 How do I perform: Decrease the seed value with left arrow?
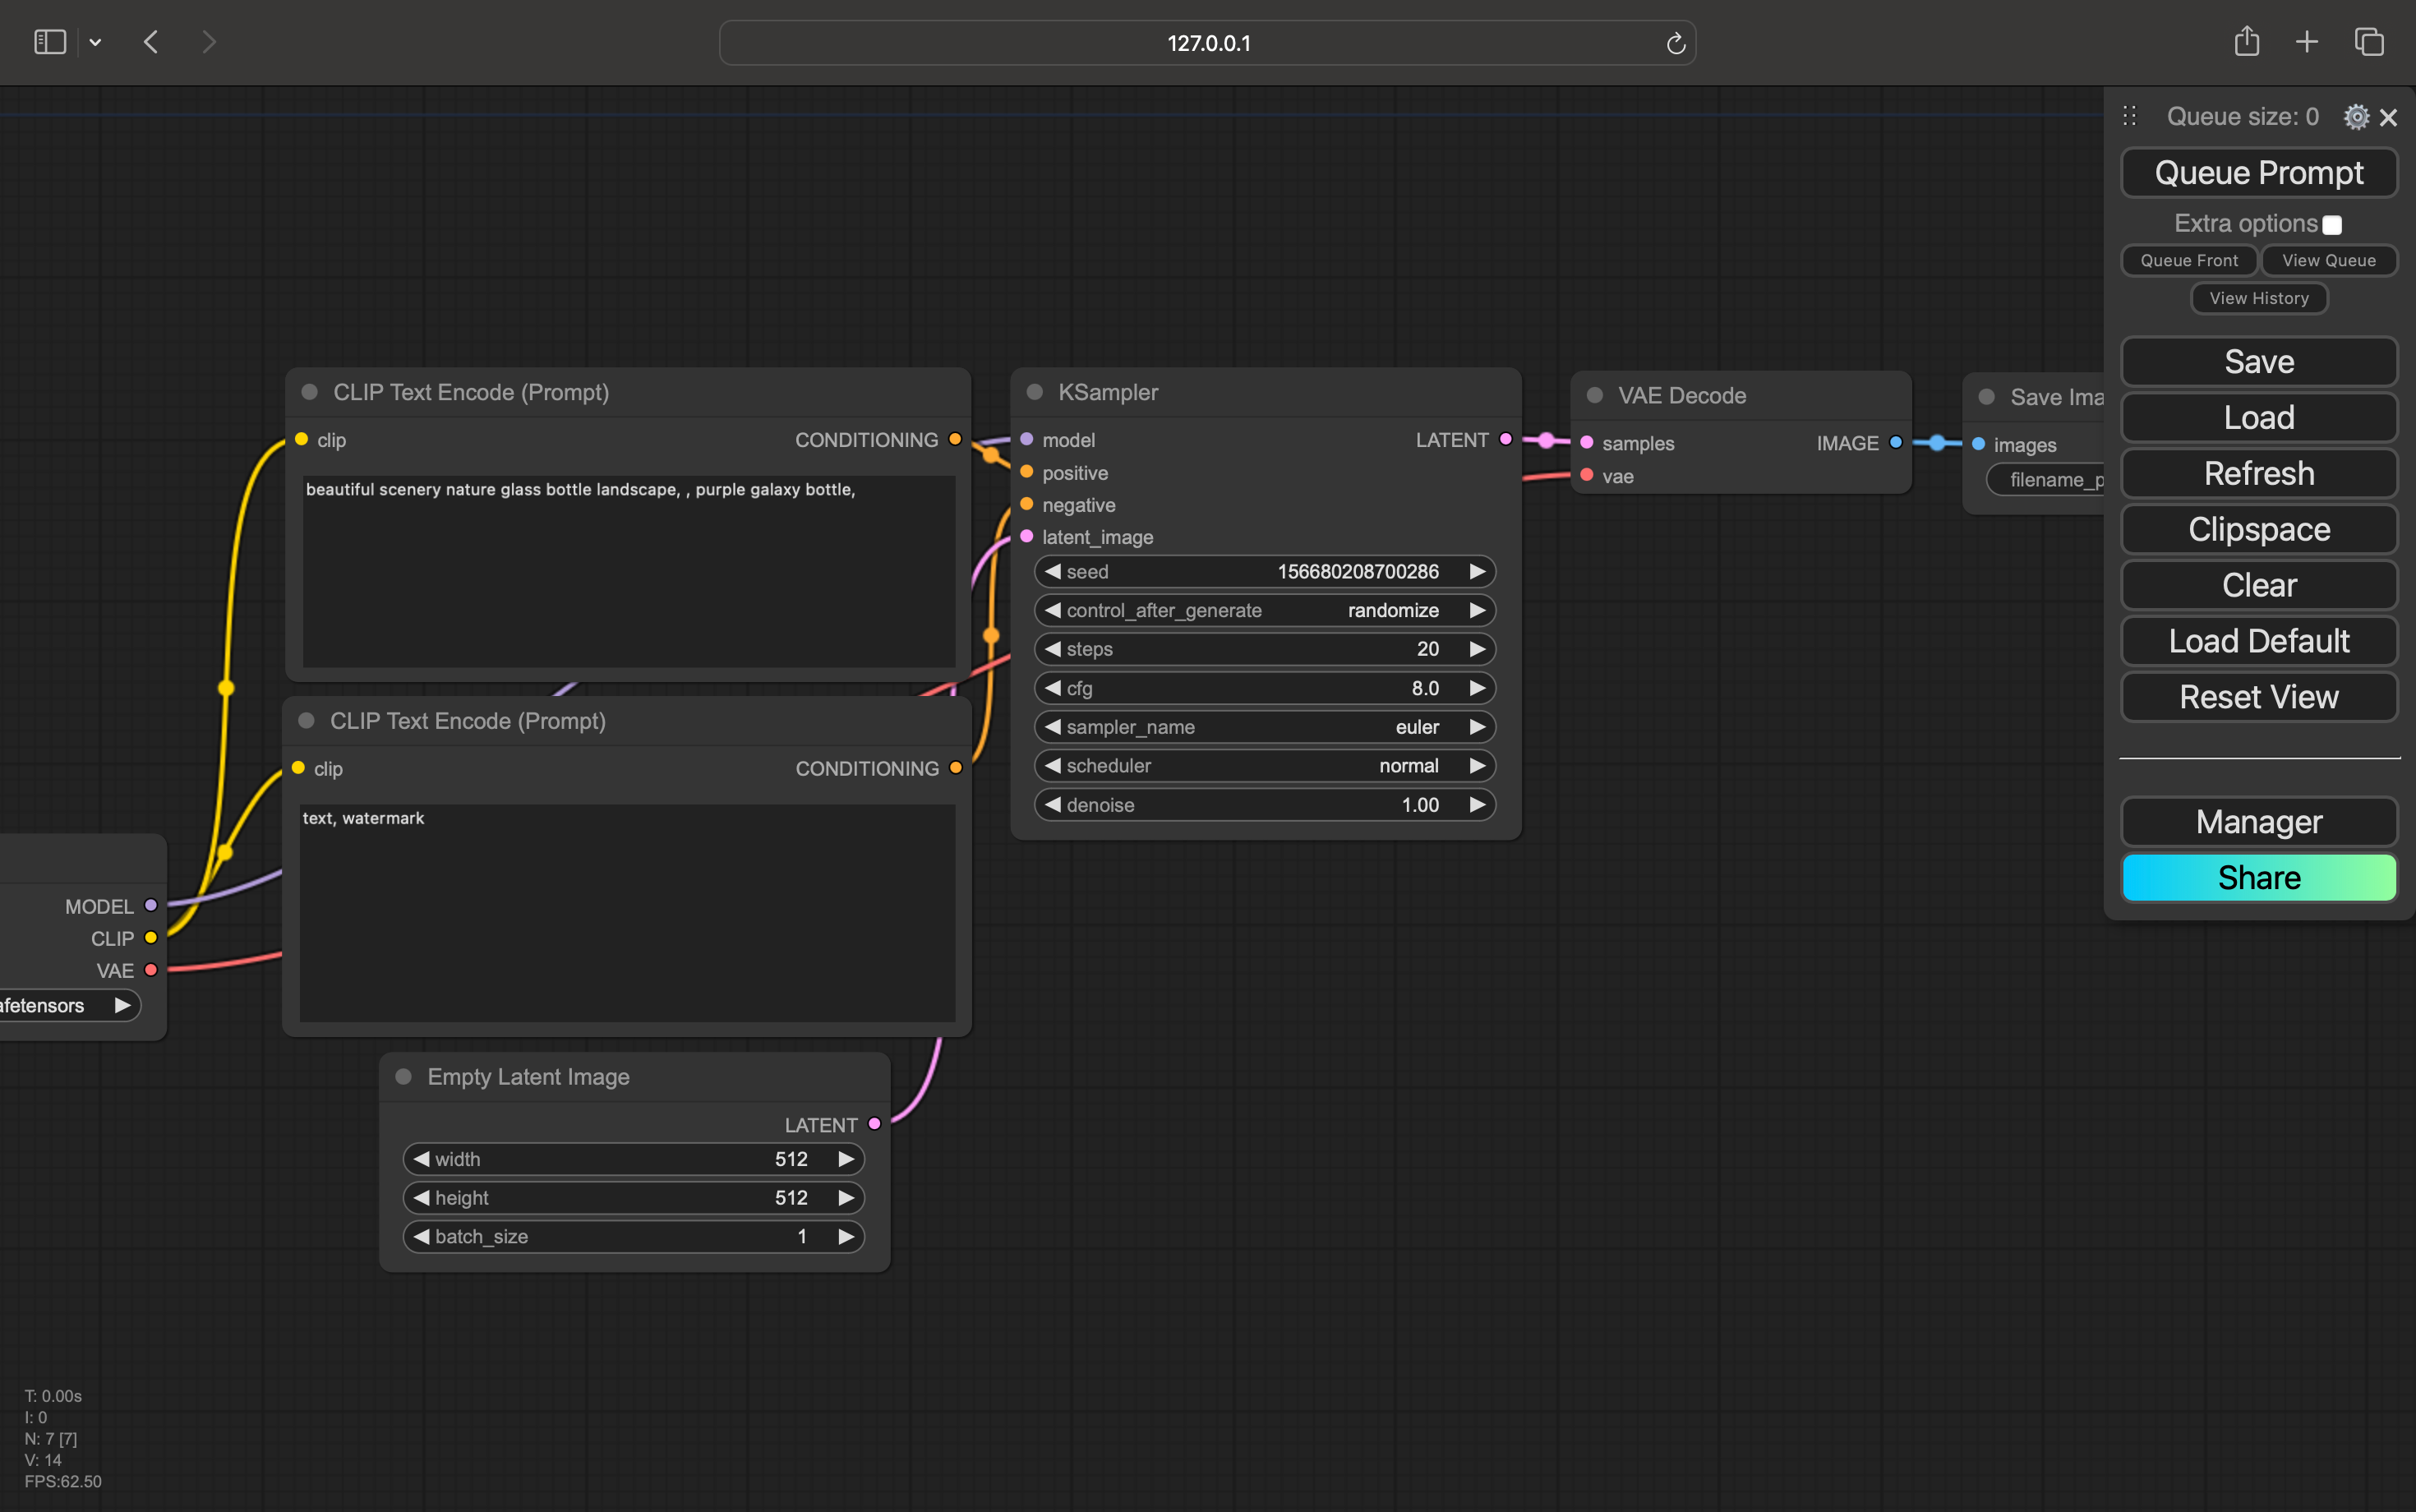(1052, 571)
